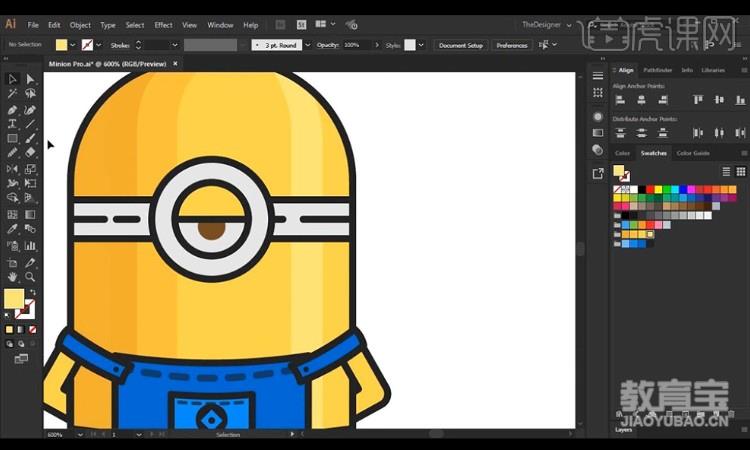Open the 3 pt. Round brush dropdown
Image resolution: width=750 pixels, height=450 pixels.
(x=308, y=45)
